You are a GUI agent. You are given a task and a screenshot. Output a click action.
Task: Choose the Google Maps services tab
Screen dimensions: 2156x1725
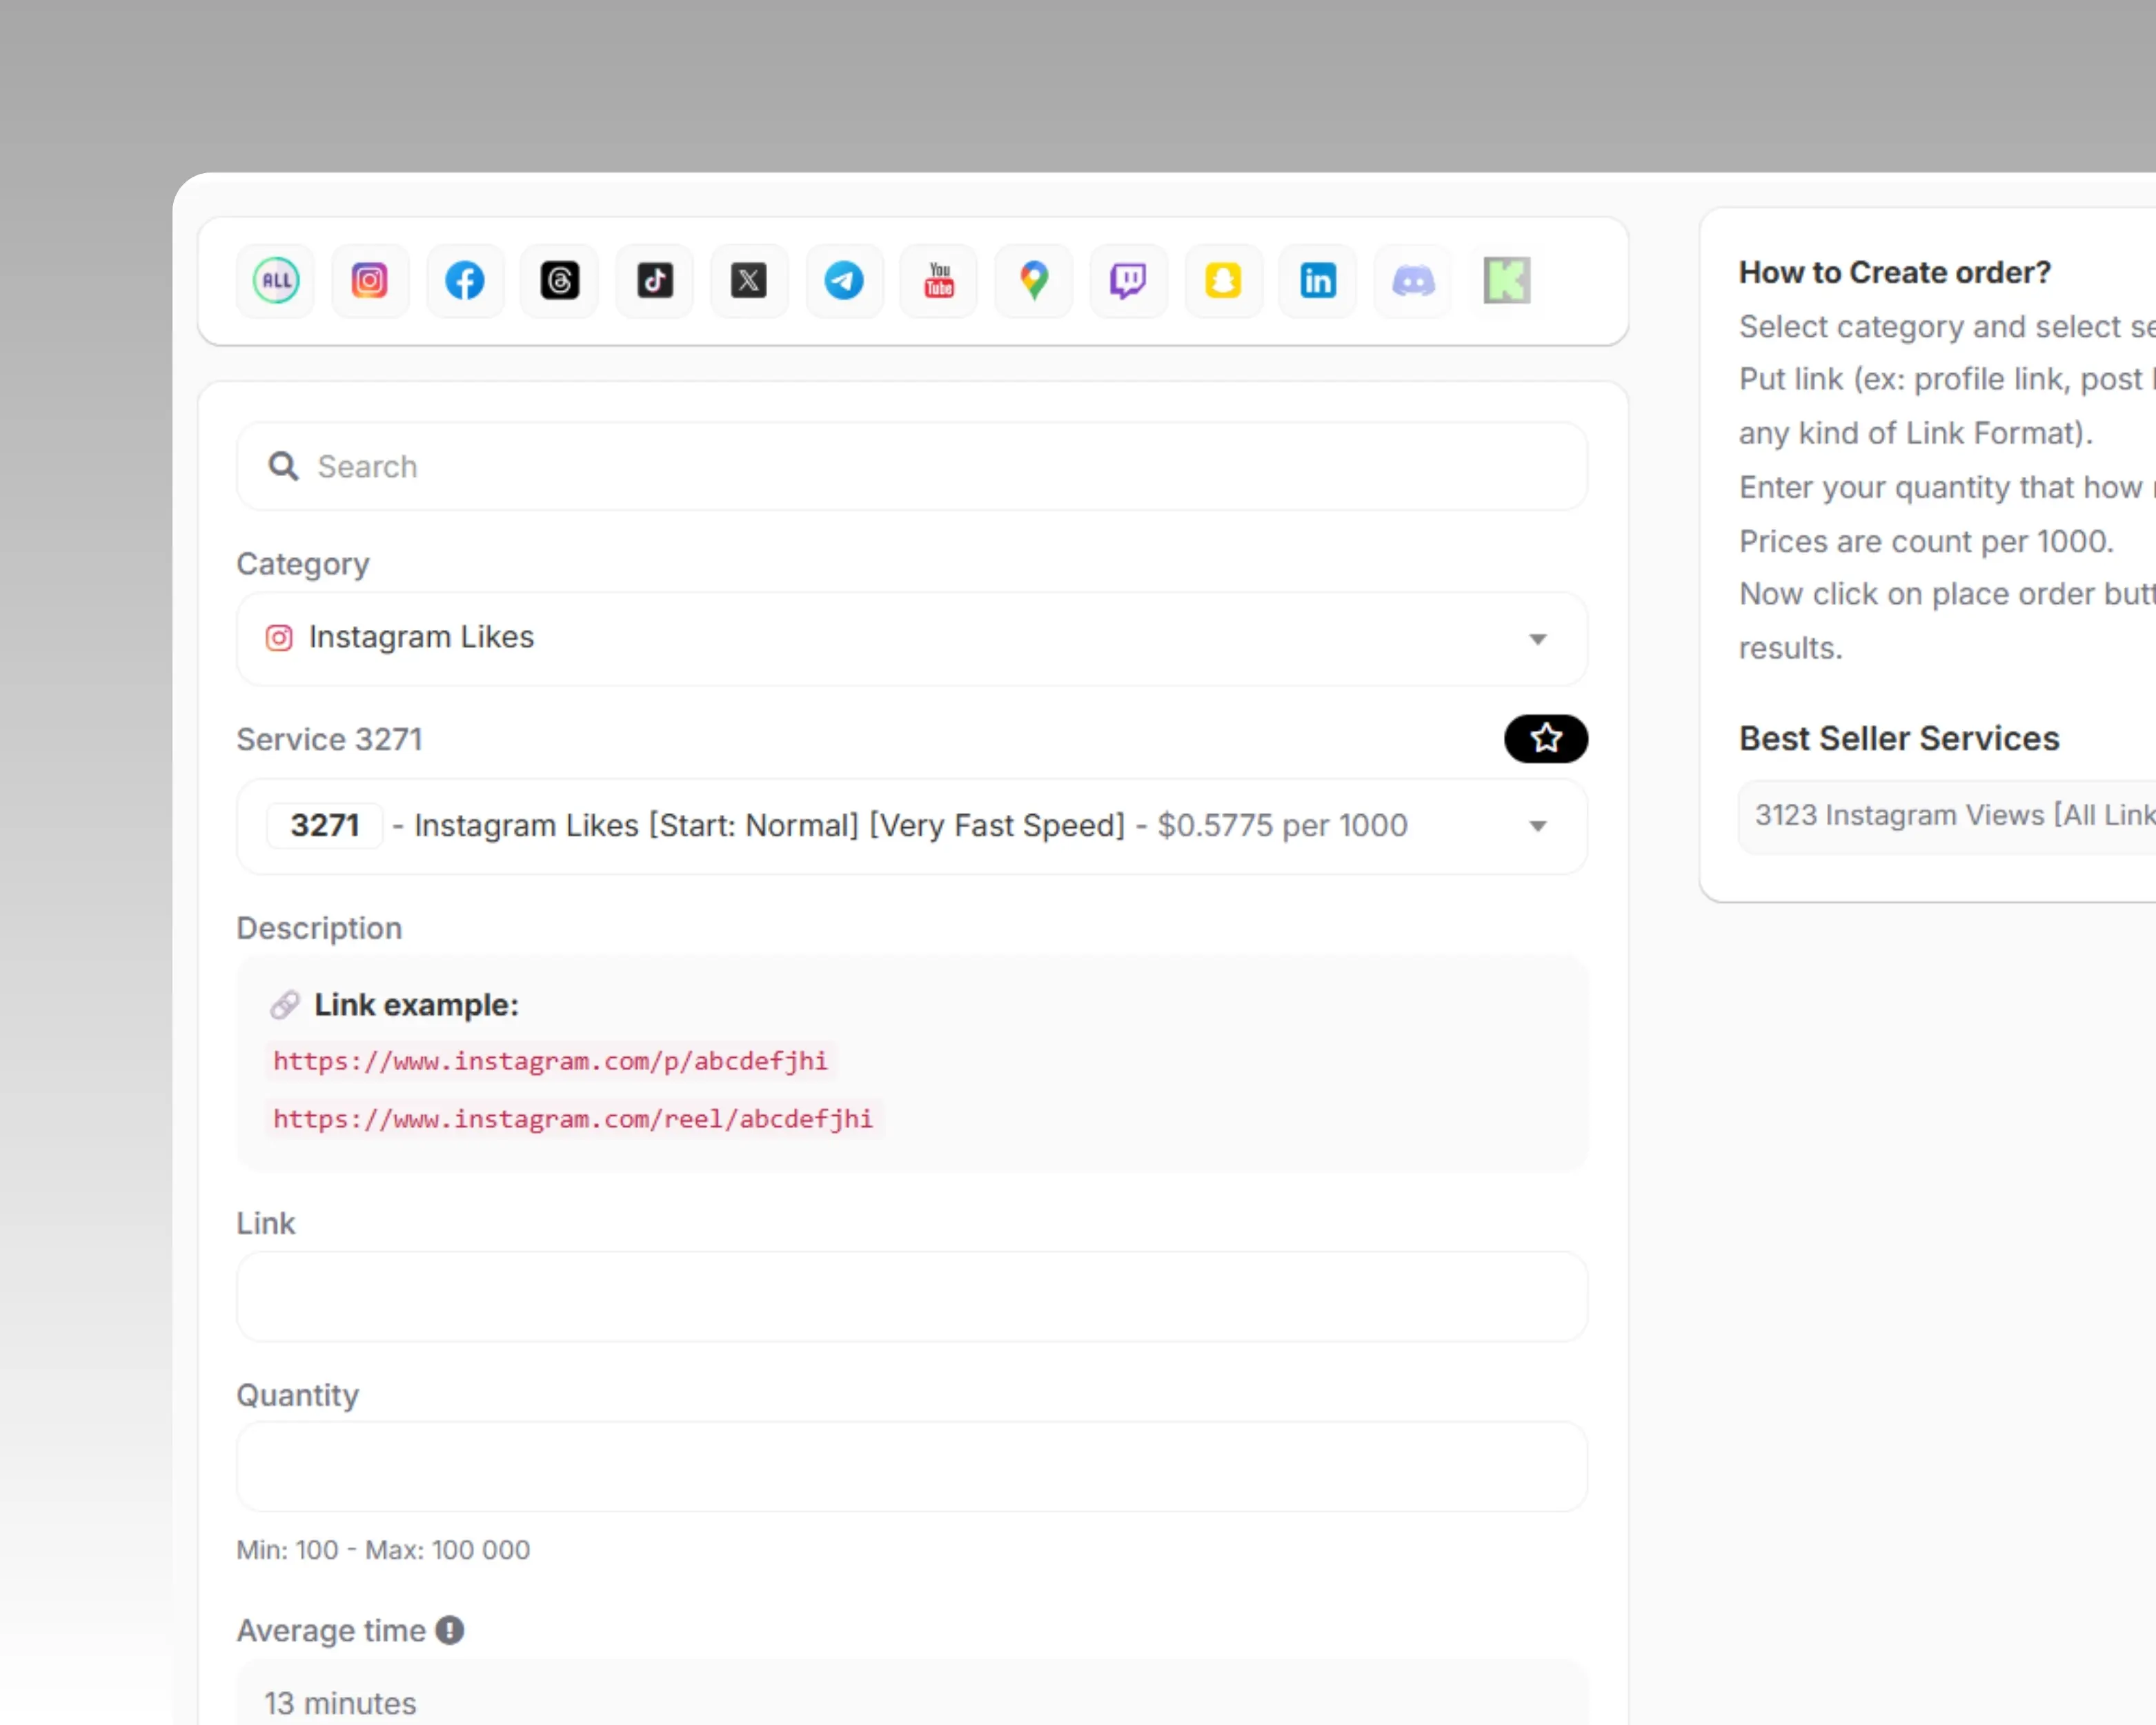(1033, 281)
